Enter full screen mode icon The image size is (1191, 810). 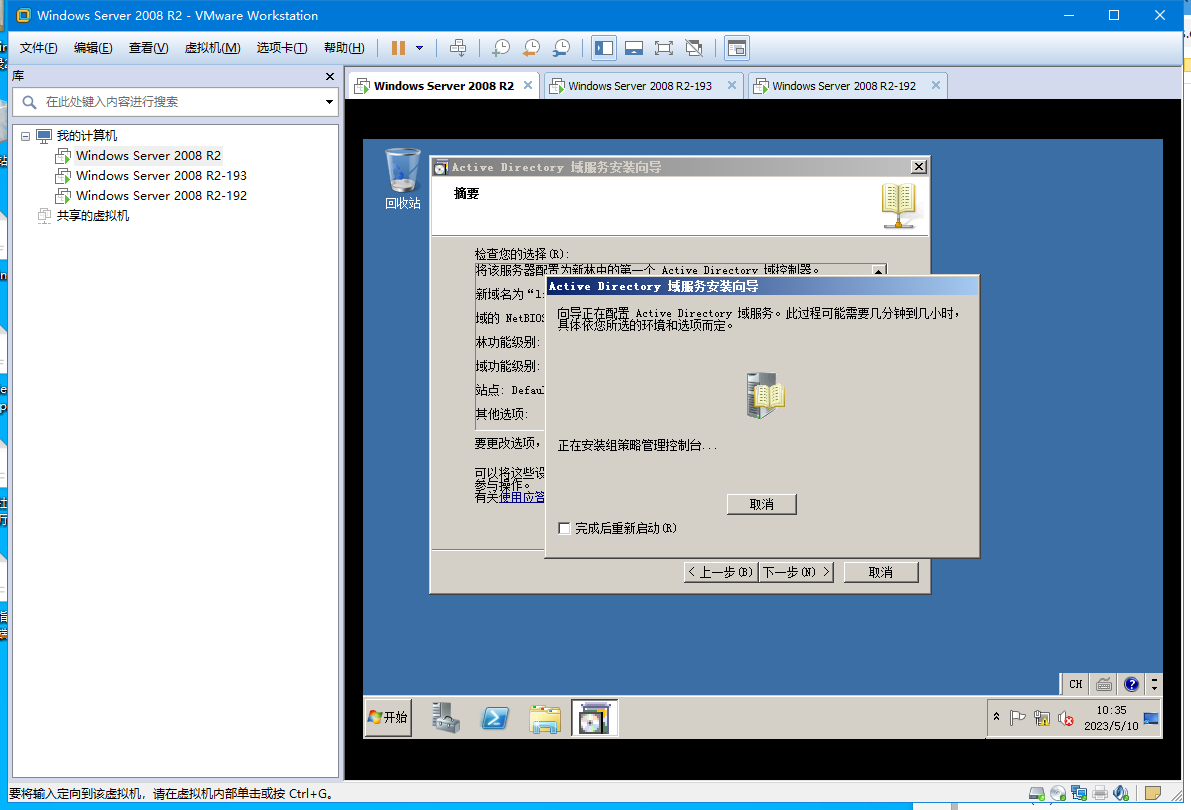[664, 48]
